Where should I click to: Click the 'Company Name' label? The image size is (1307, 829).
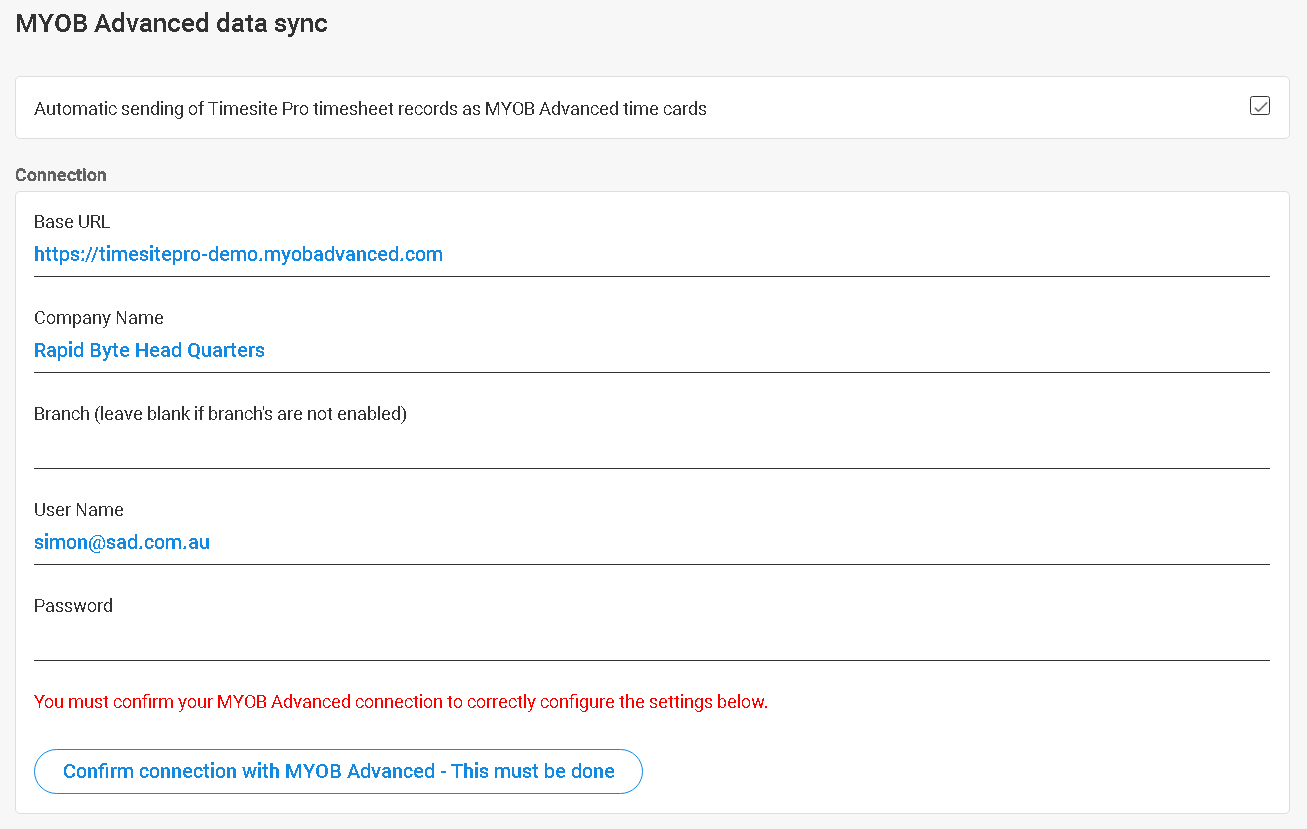click(x=99, y=318)
